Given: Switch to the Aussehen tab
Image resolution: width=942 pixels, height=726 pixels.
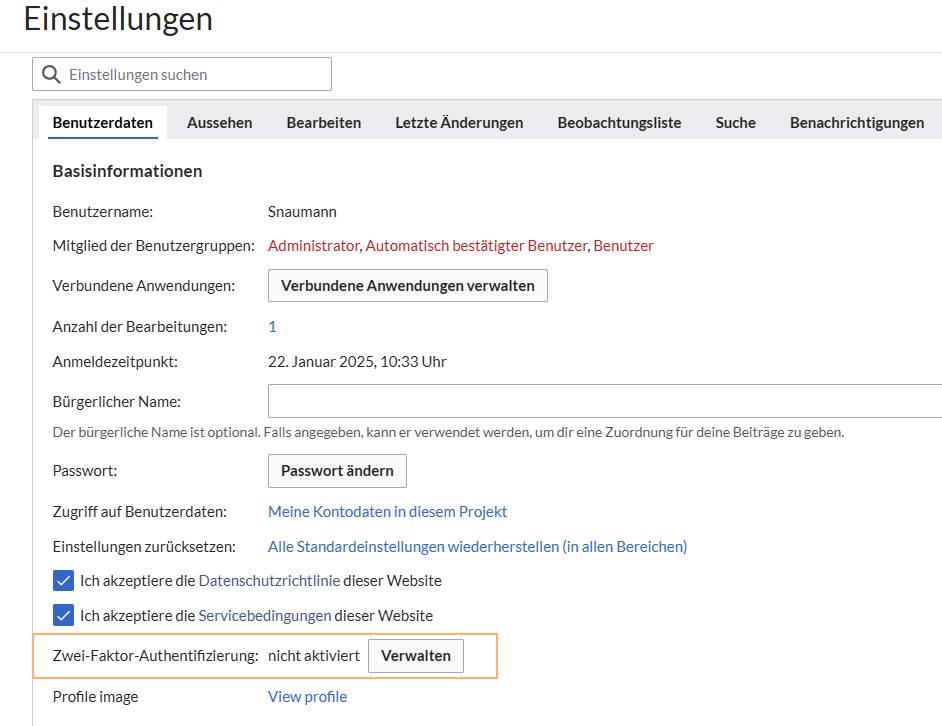Looking at the screenshot, I should [x=219, y=123].
